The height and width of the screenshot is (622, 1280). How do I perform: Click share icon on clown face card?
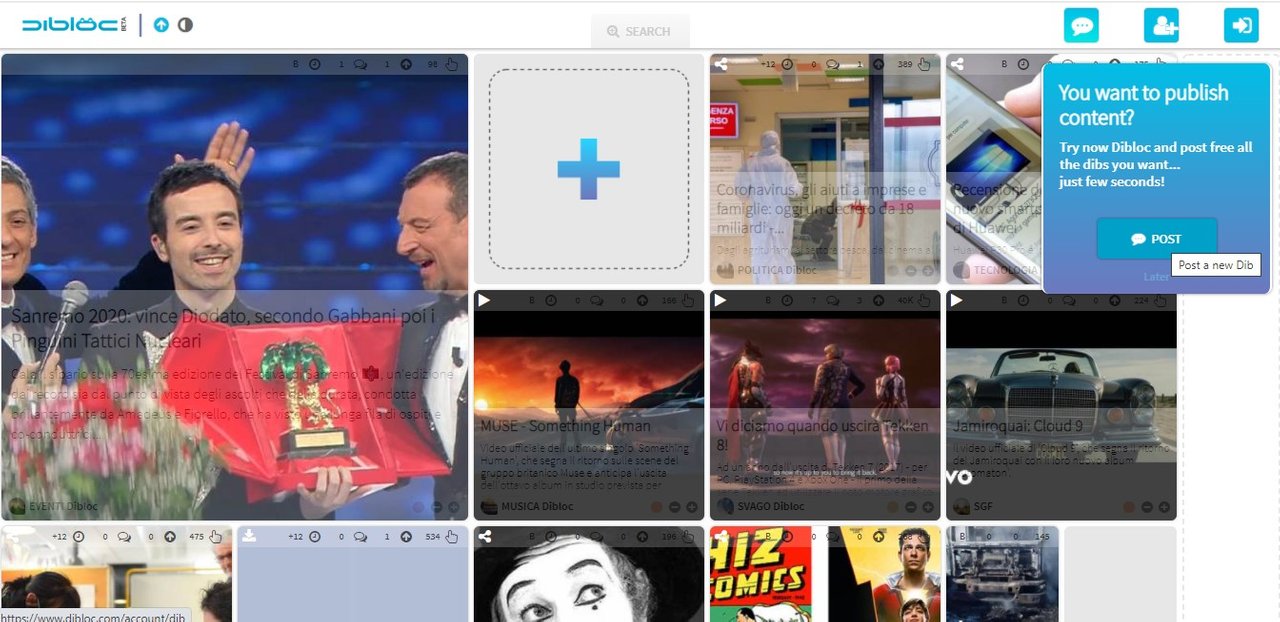[485, 536]
